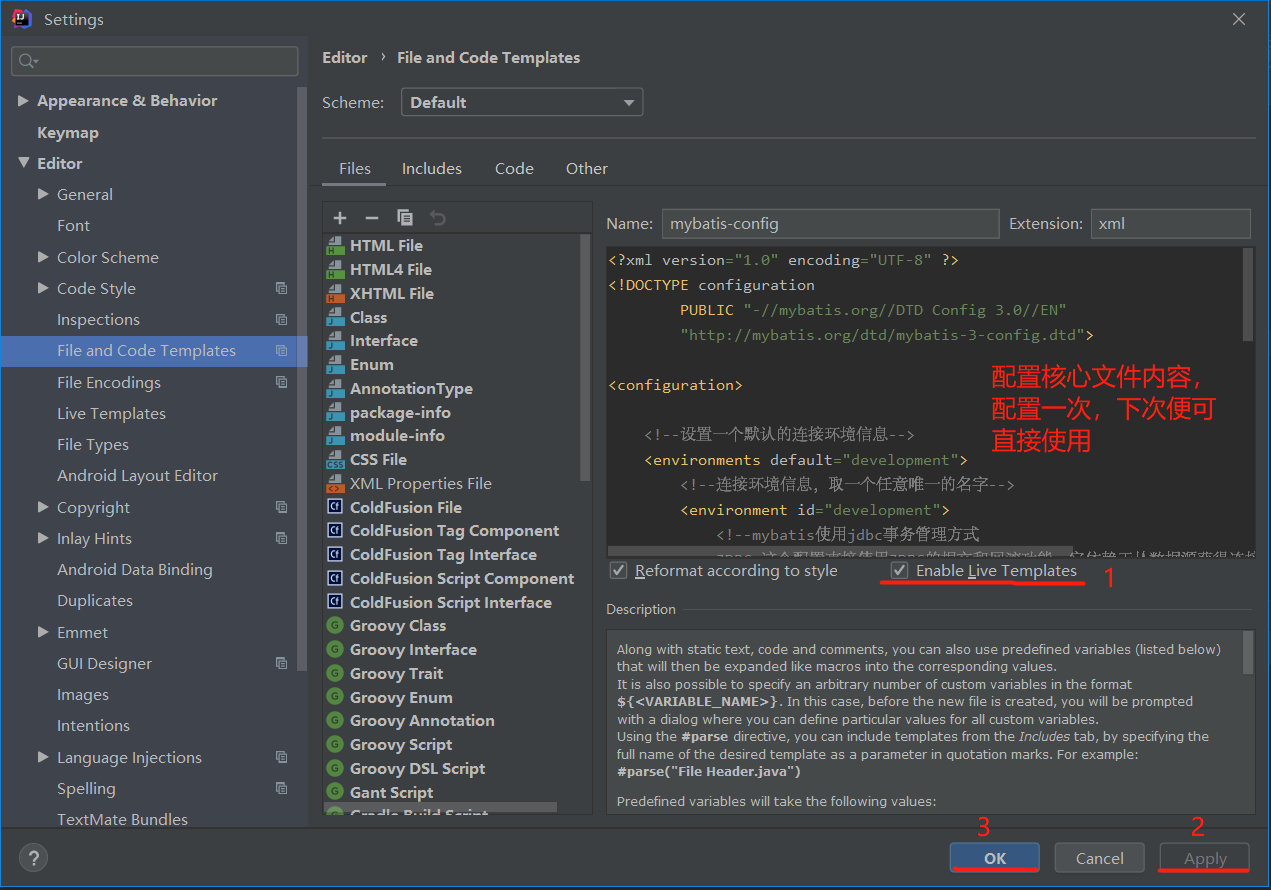The image size is (1271, 890).
Task: Click the template Name input field
Action: [x=830, y=224]
